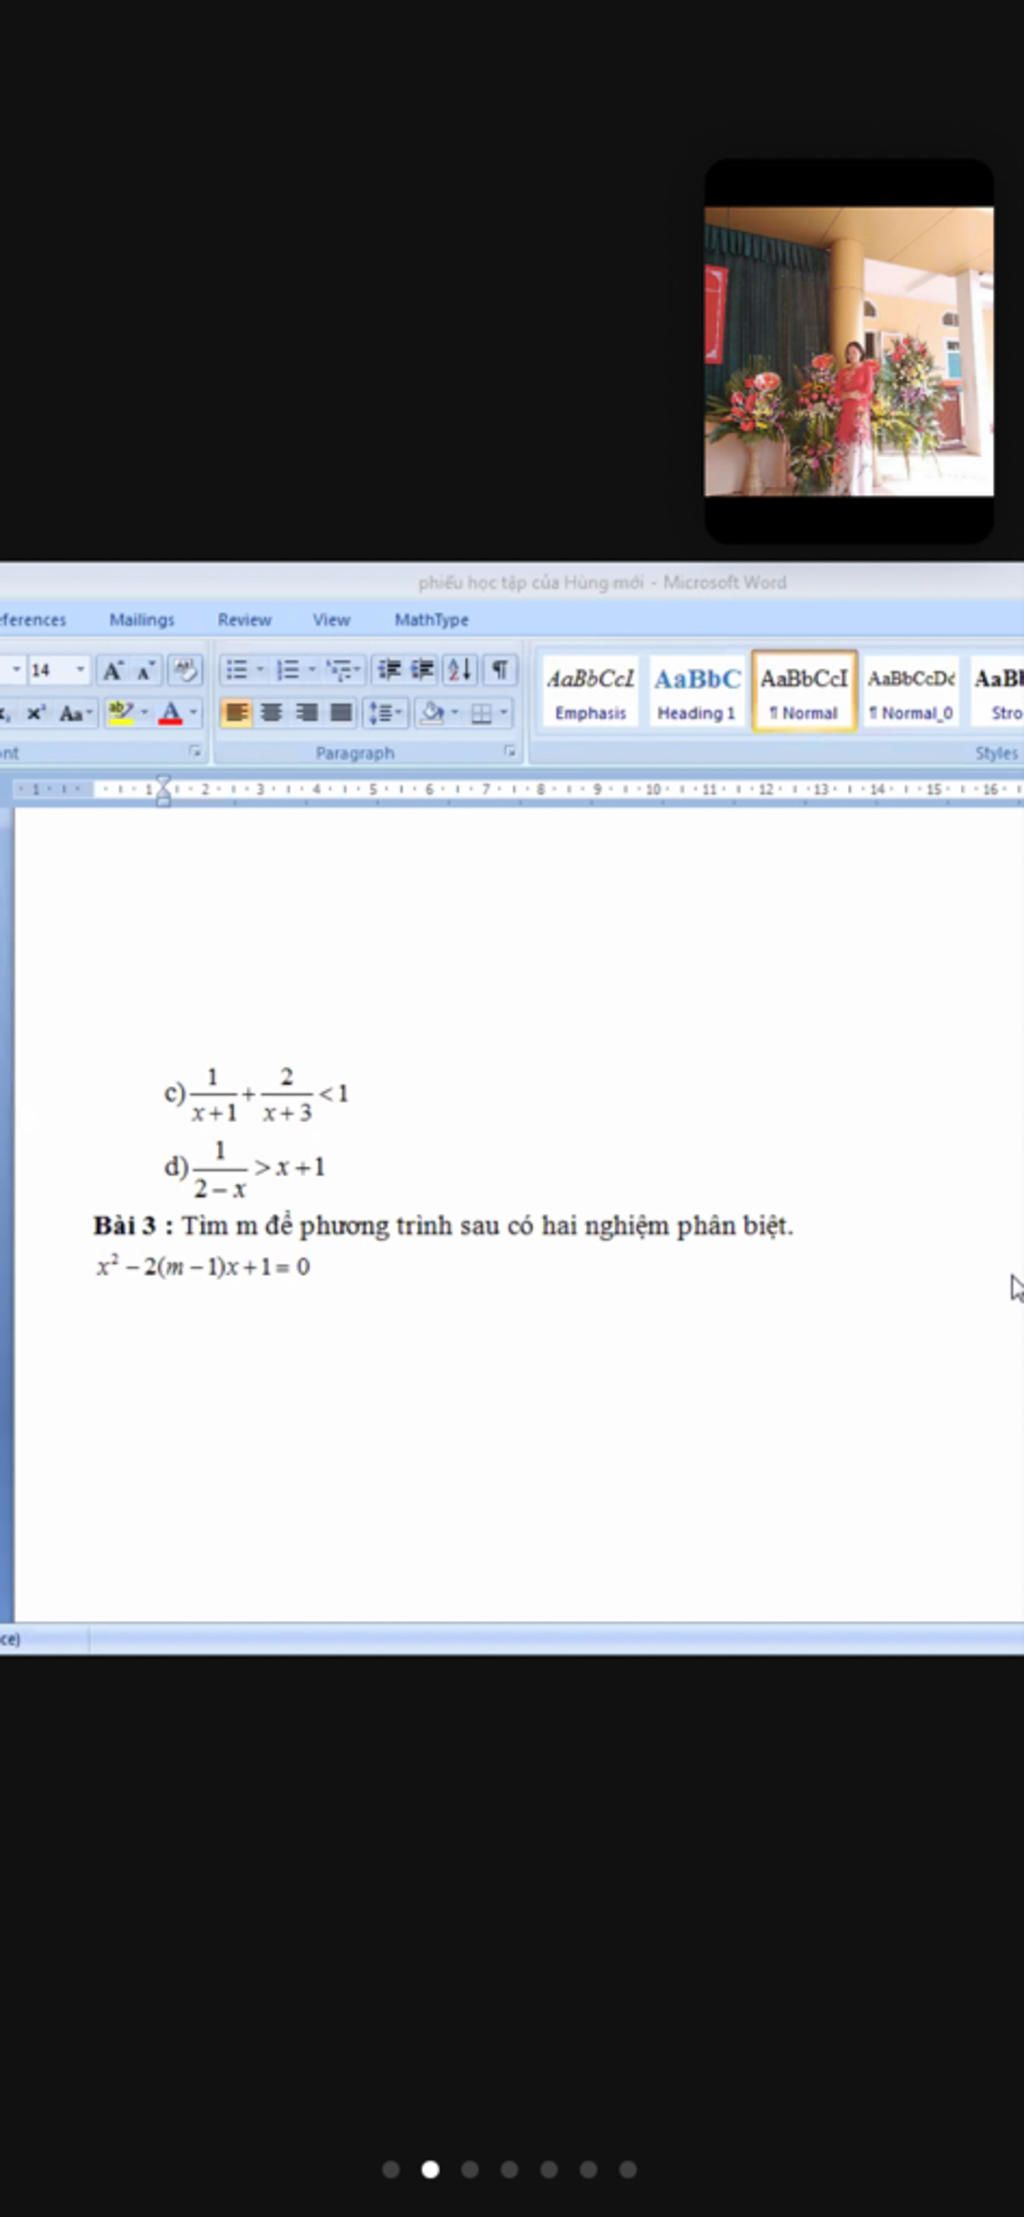This screenshot has height=2217, width=1024.
Task: Click the Line Spacing icon
Action: click(x=380, y=714)
